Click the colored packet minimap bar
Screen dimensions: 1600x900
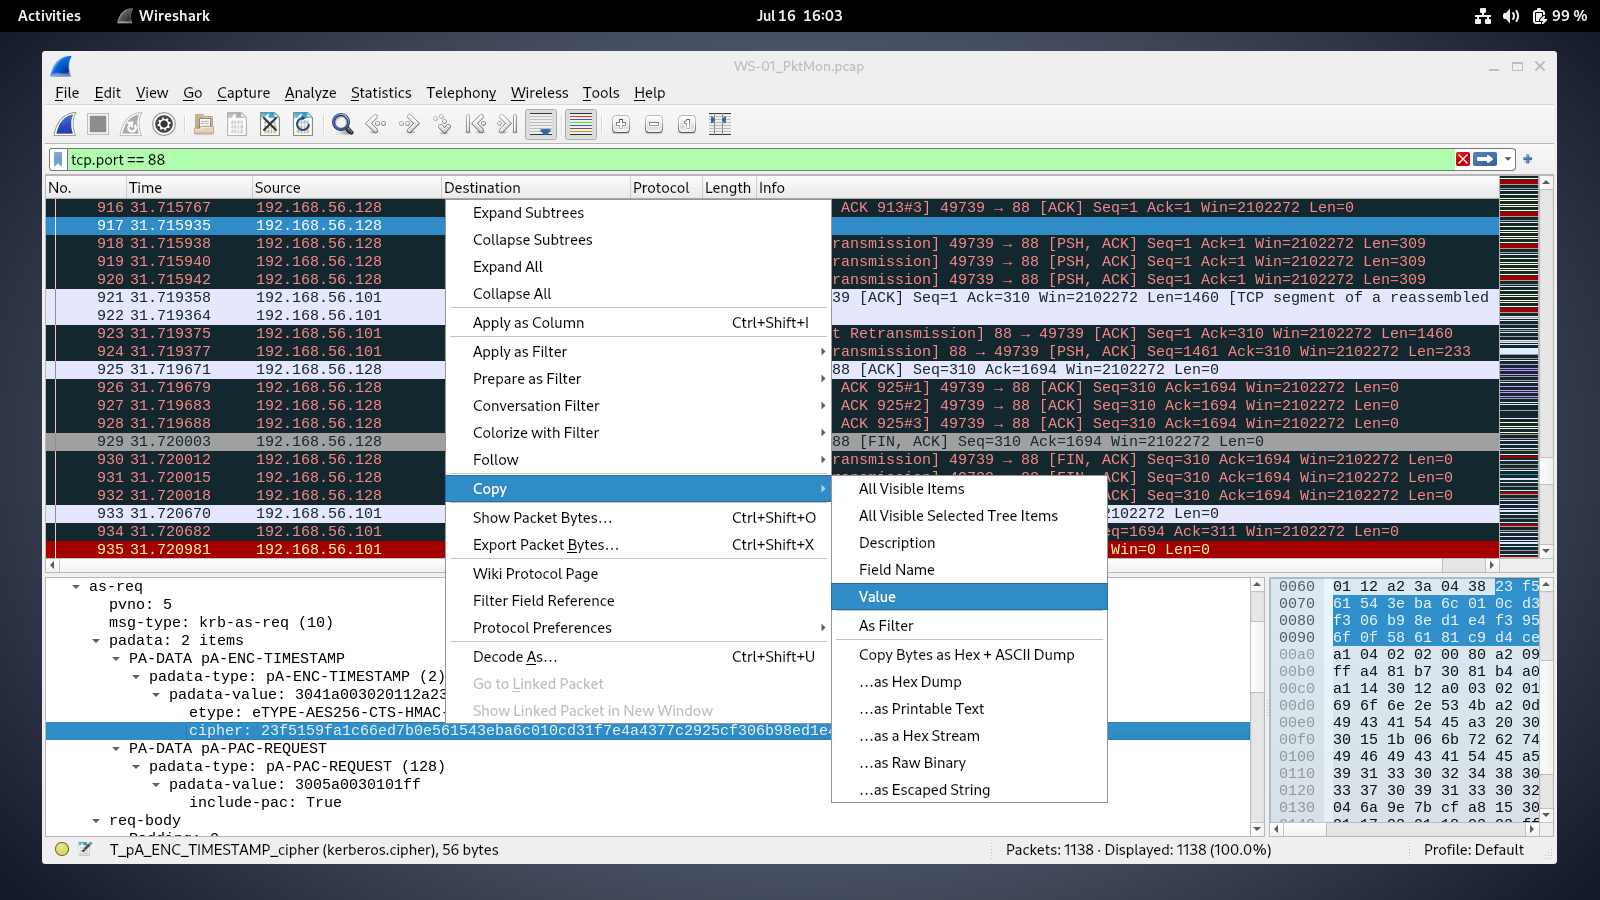(x=1518, y=367)
